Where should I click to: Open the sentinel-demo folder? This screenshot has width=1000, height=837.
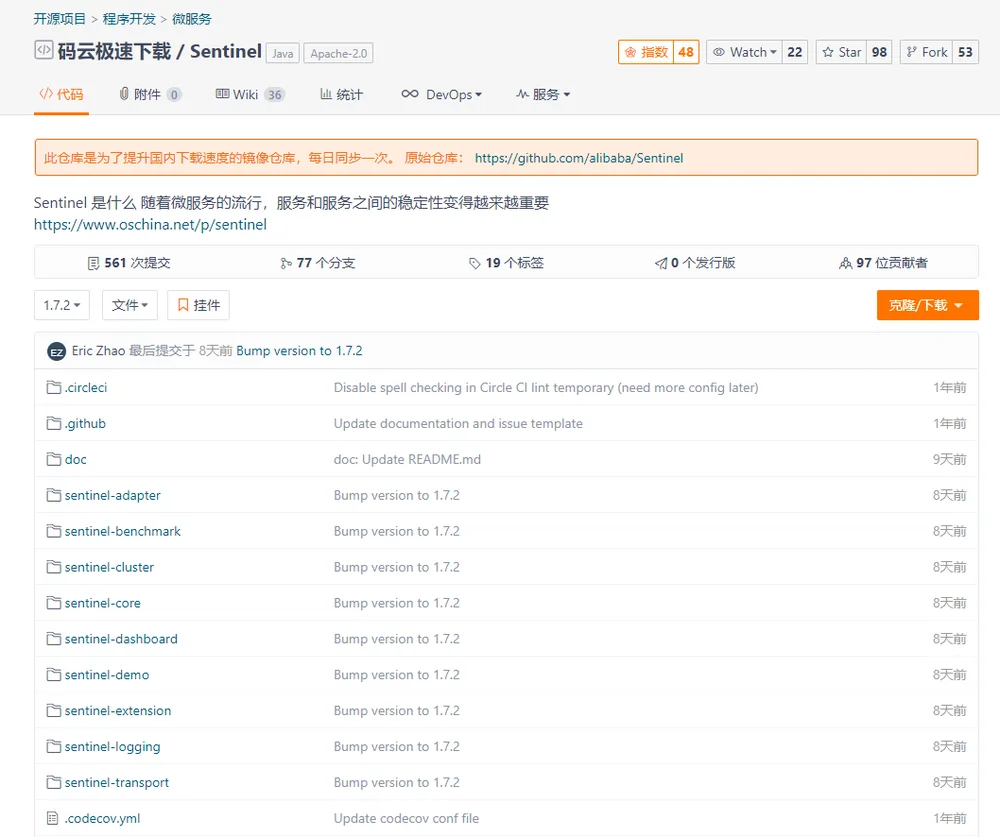click(107, 674)
